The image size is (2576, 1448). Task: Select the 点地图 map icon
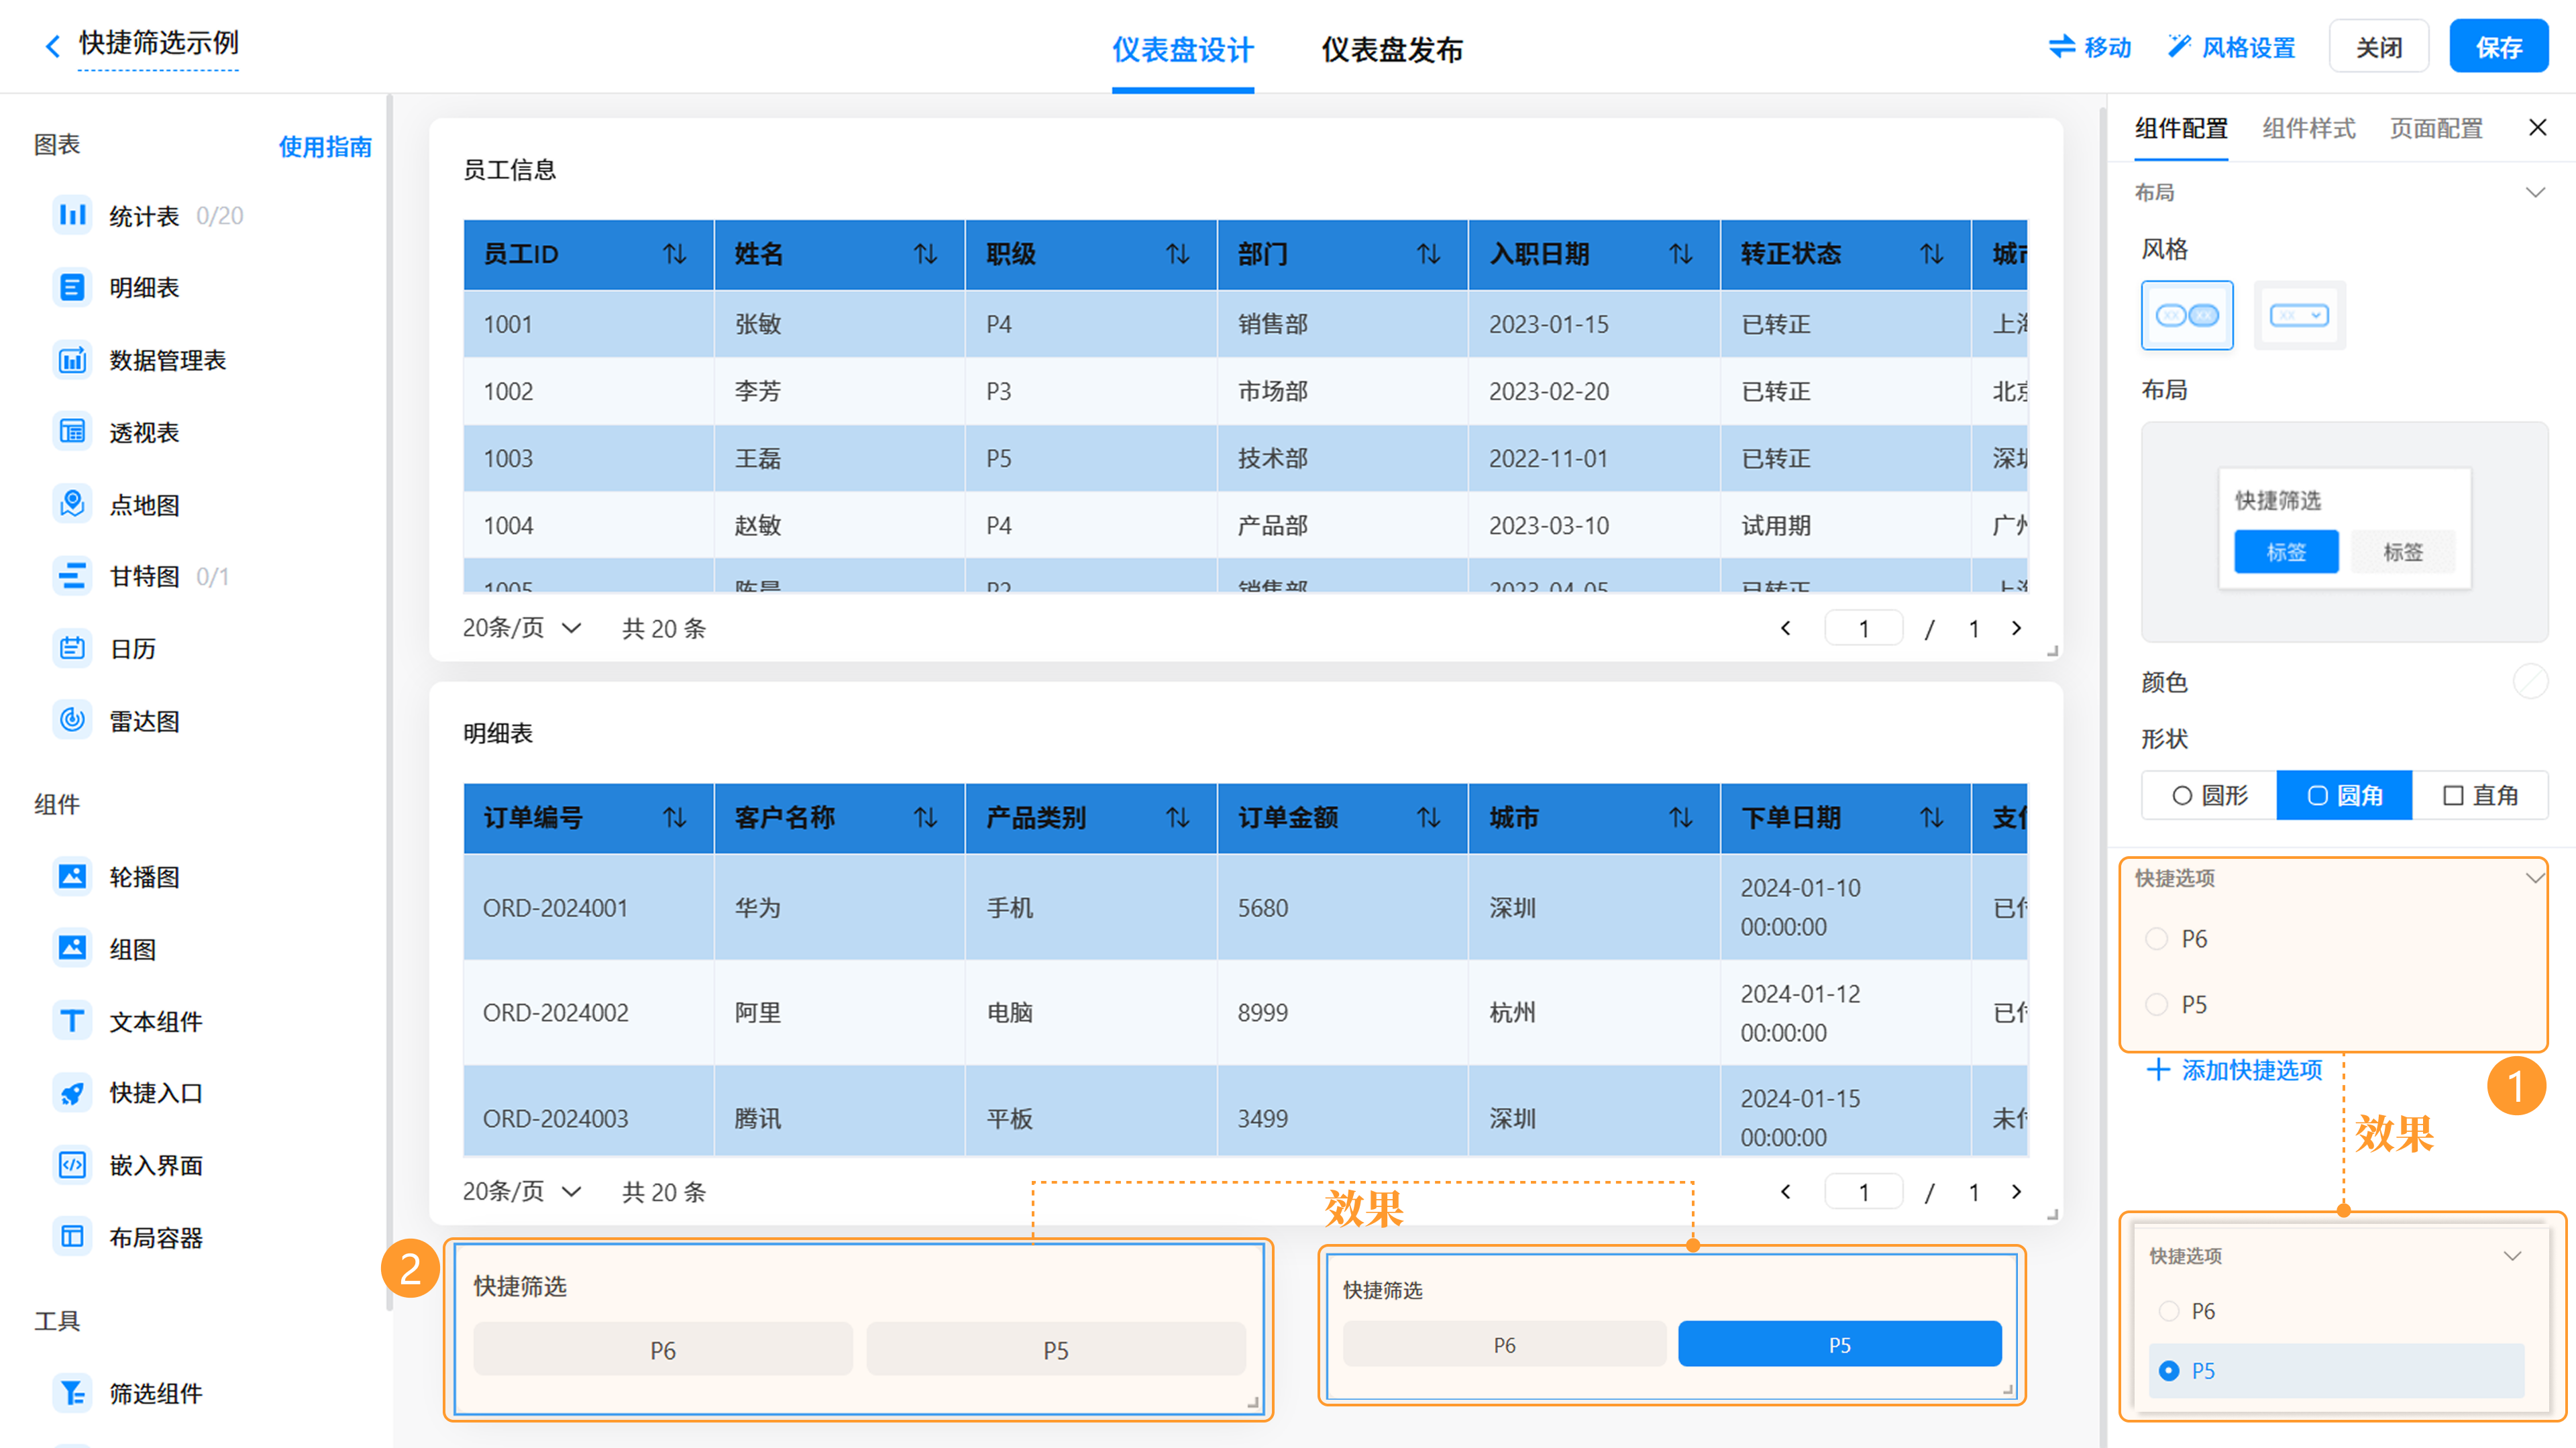72,504
